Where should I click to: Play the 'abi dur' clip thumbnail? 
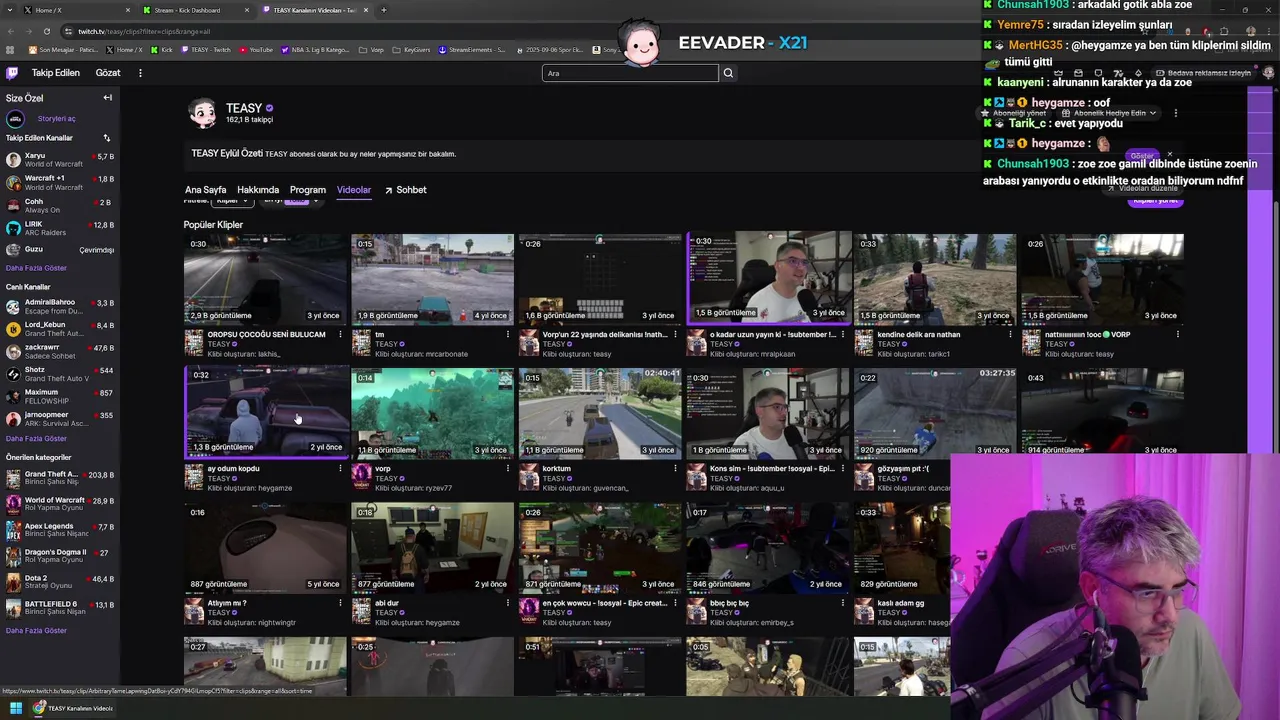coord(432,547)
